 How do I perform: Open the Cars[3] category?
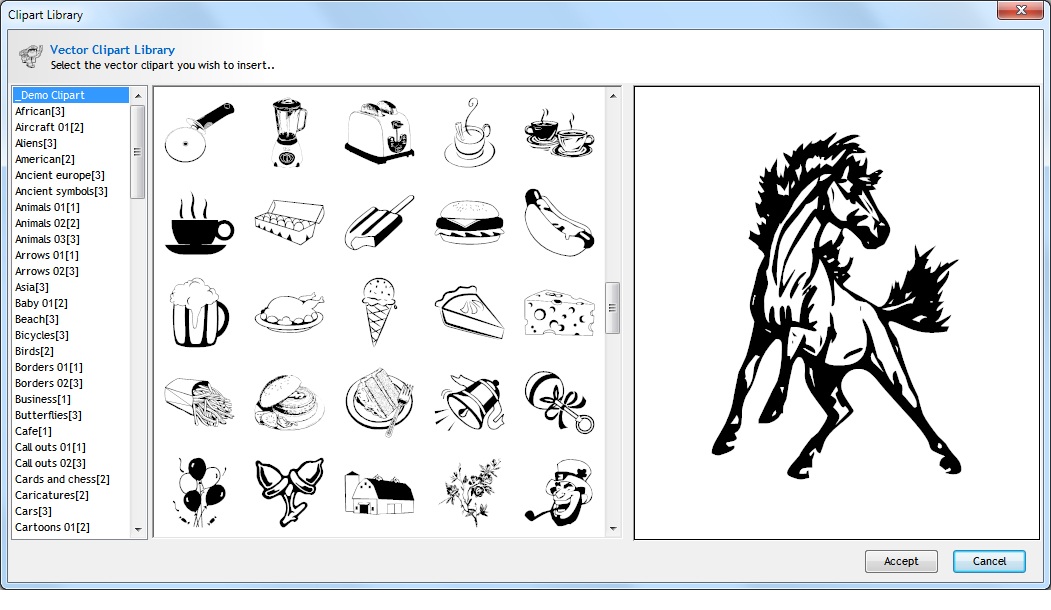tap(33, 511)
